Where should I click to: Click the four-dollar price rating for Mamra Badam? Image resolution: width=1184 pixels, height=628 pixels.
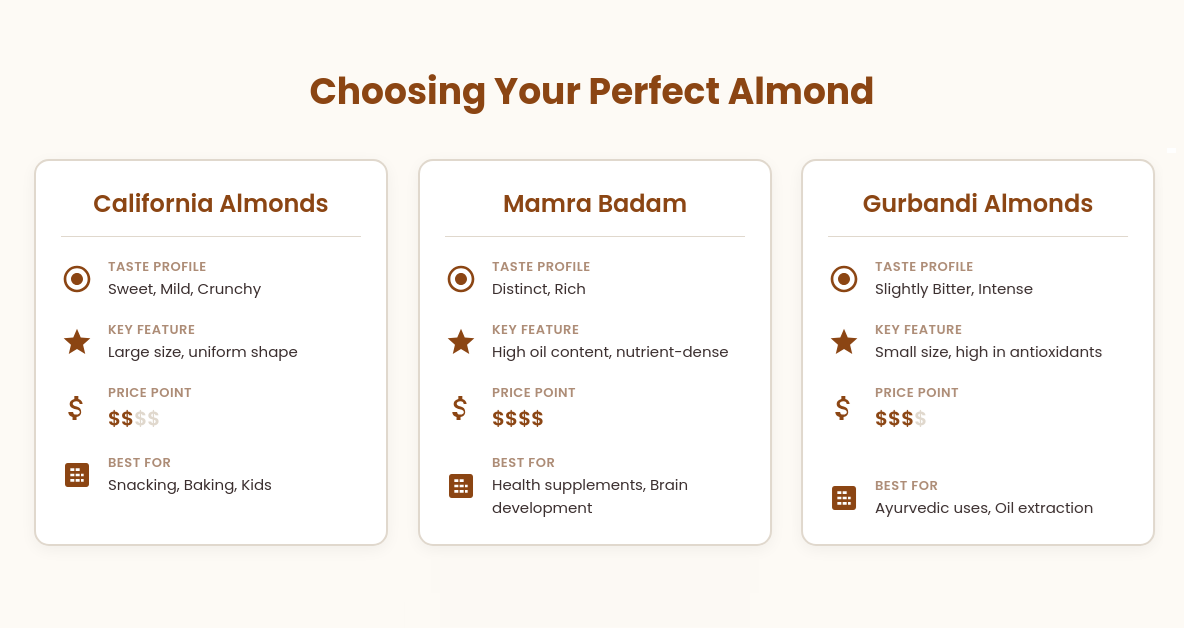(517, 418)
